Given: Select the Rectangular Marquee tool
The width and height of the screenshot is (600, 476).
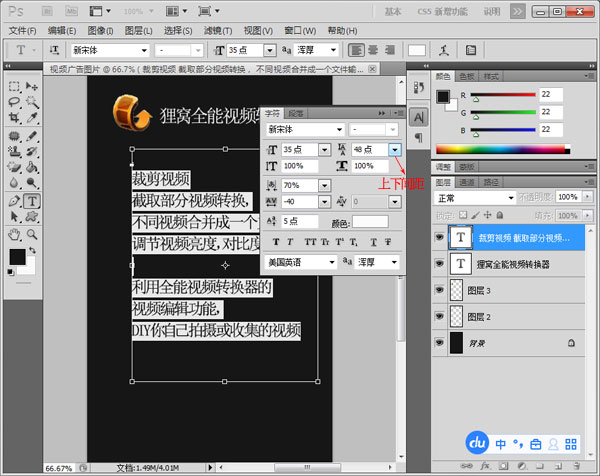Looking at the screenshot, I should click(15, 86).
